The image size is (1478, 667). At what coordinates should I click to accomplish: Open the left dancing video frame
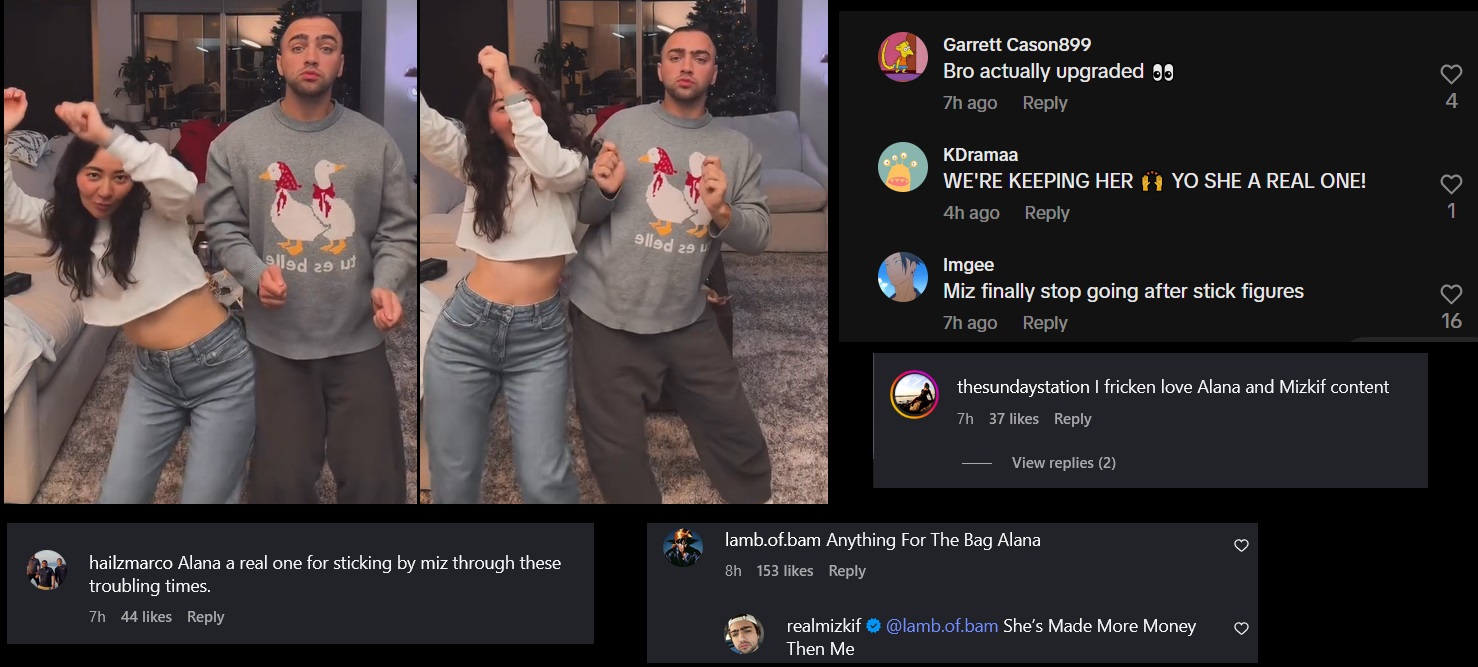click(210, 251)
